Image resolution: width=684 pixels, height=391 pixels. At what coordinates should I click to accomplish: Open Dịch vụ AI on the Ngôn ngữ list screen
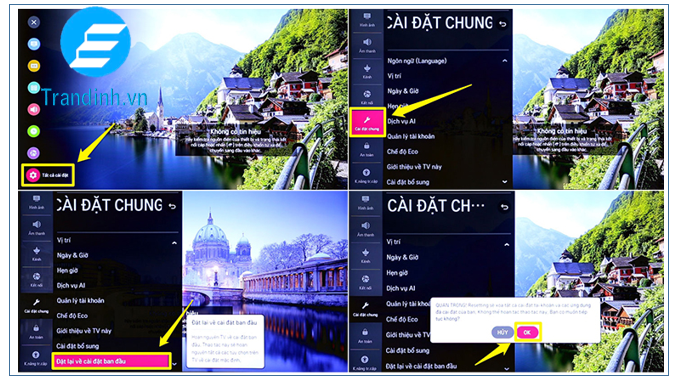tap(401, 121)
